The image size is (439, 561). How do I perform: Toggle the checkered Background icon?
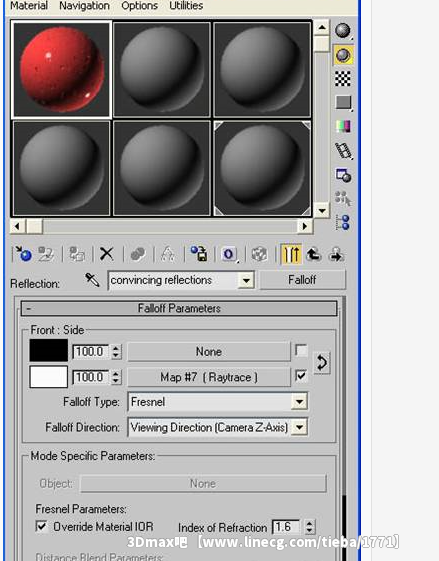coord(343,79)
